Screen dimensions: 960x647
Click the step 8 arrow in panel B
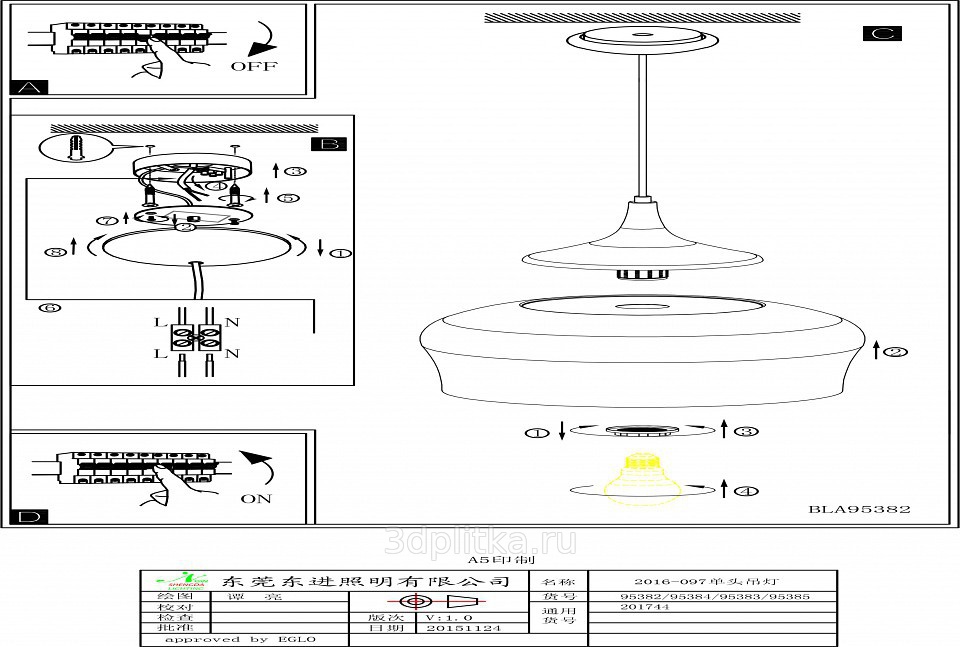[x=60, y=249]
